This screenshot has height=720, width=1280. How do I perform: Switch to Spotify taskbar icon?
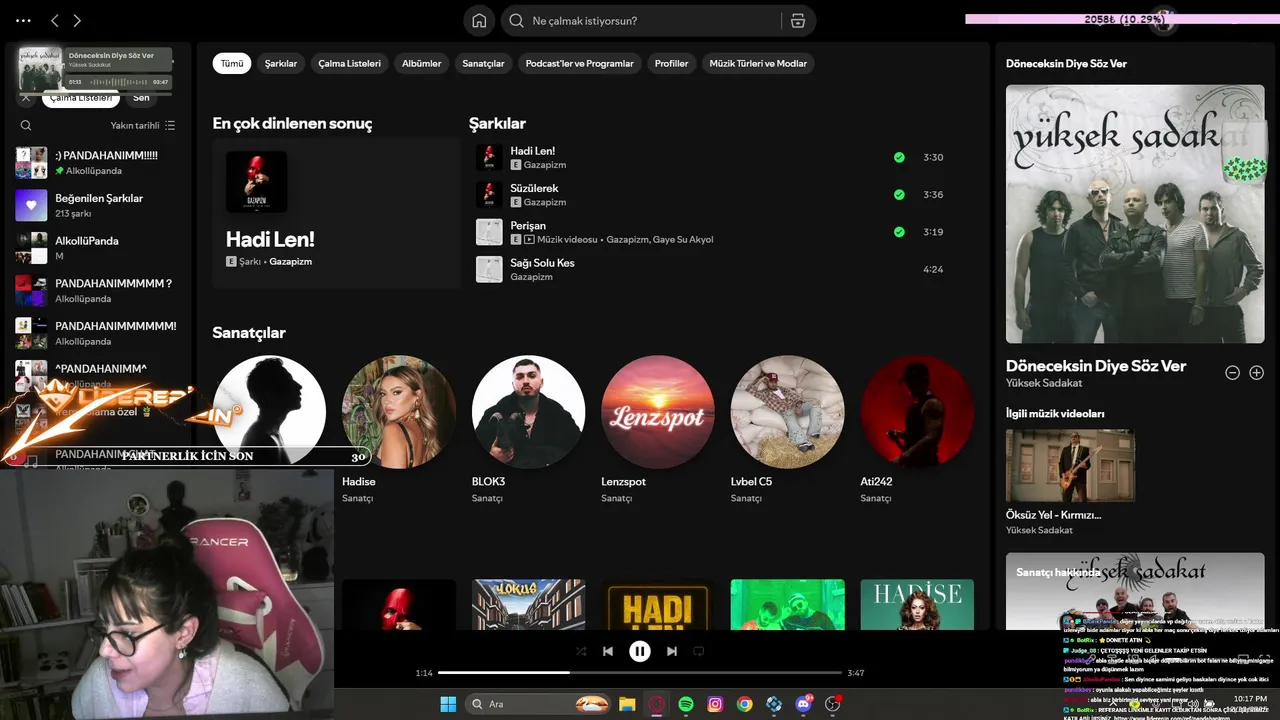pyautogui.click(x=686, y=704)
